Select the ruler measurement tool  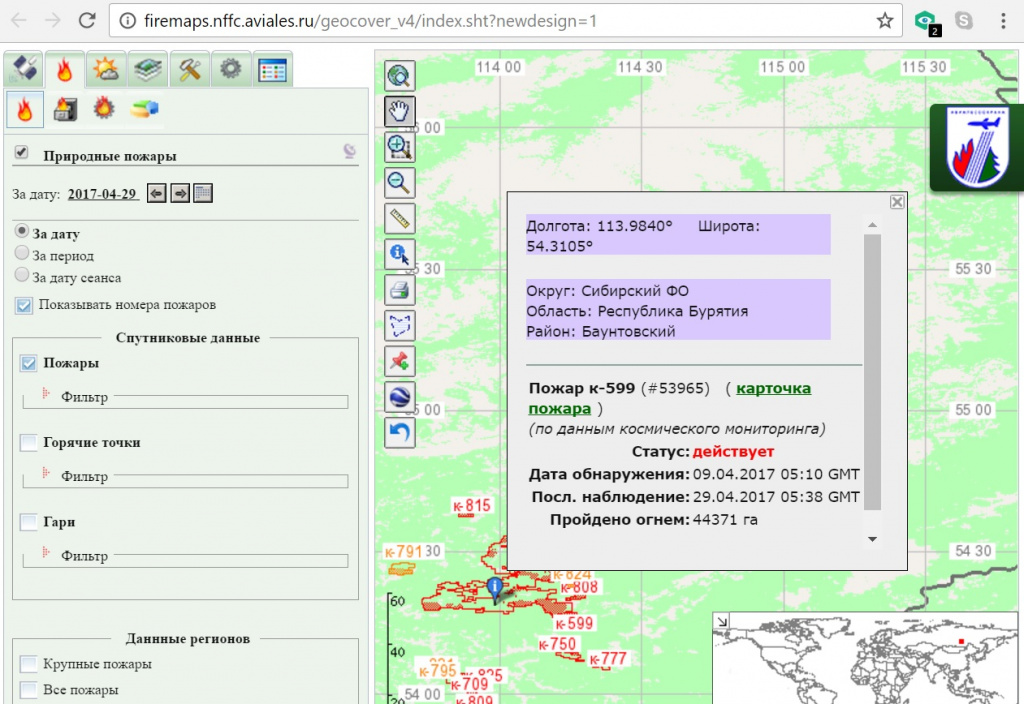point(399,218)
